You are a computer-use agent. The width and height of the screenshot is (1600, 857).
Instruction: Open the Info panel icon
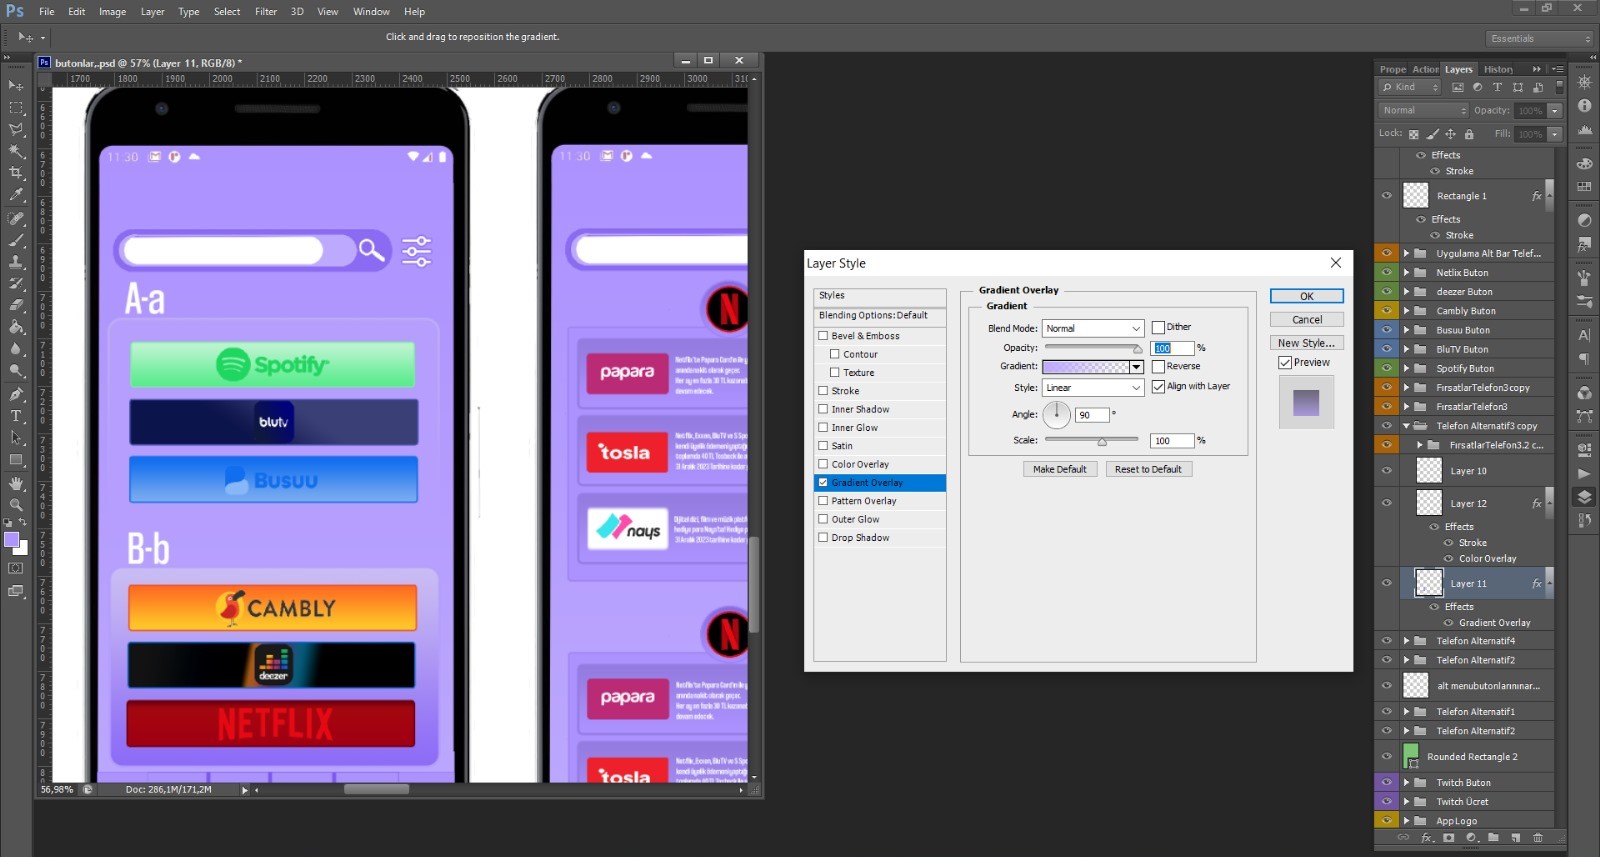coord(1585,106)
